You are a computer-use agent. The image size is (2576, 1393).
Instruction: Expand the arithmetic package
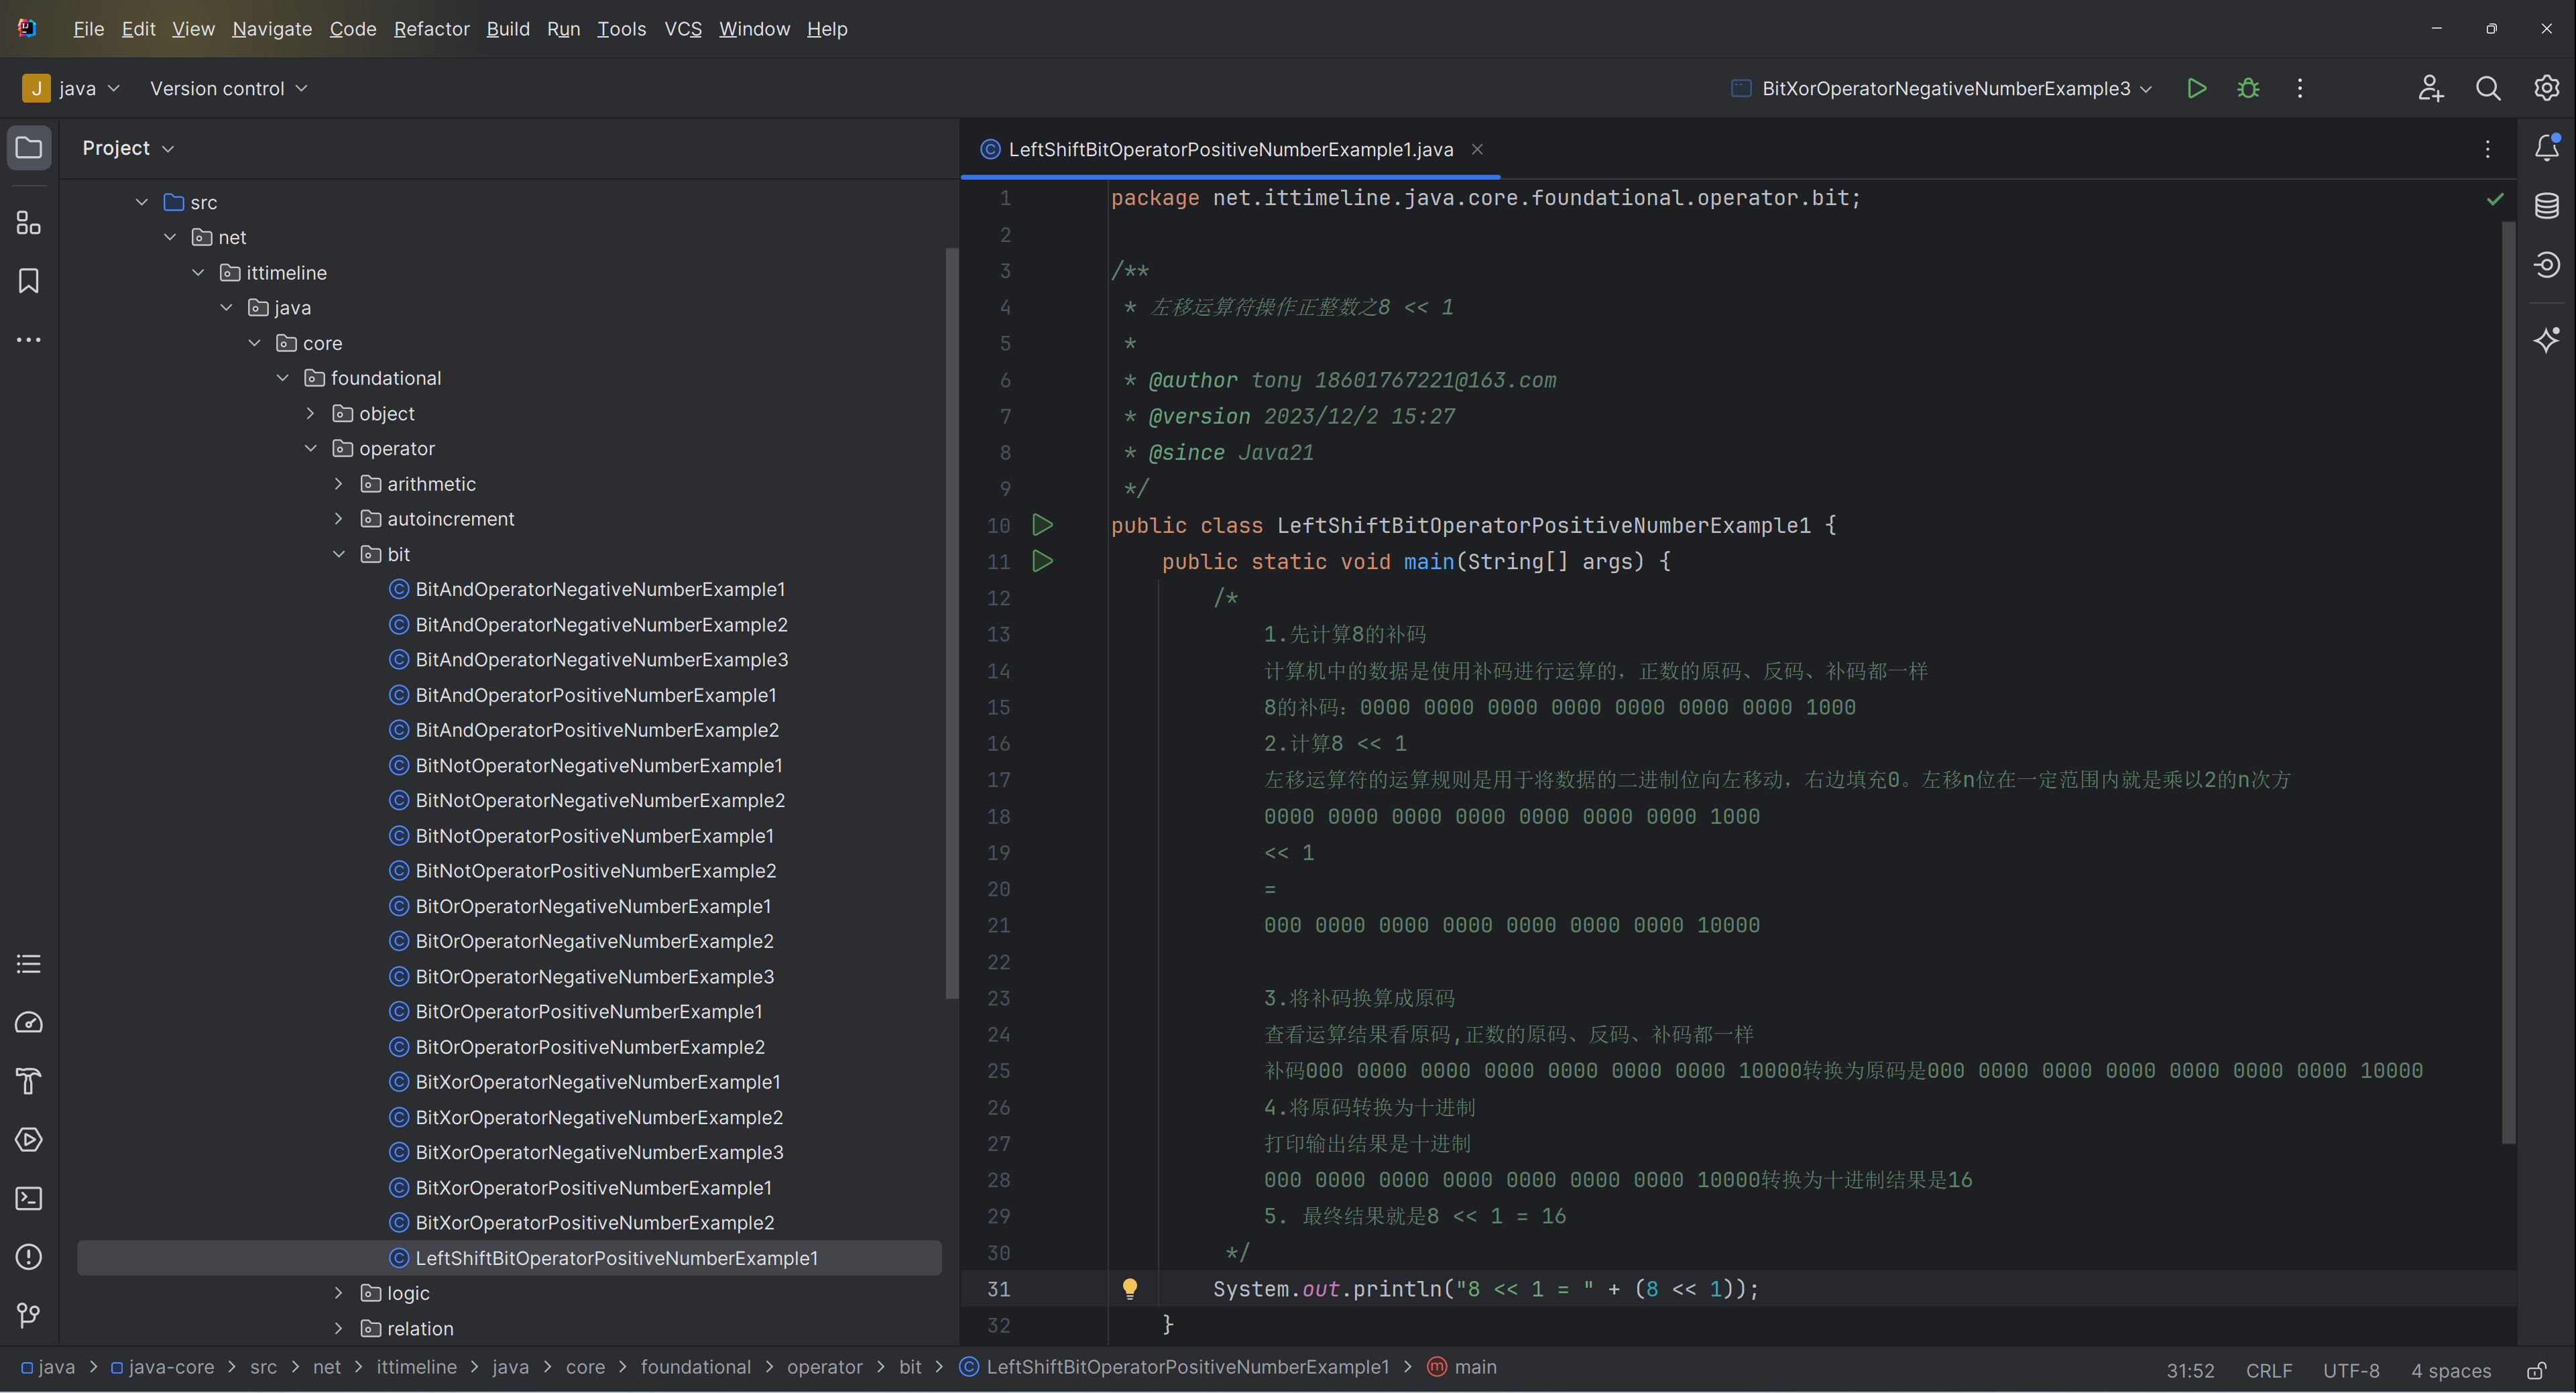point(339,484)
